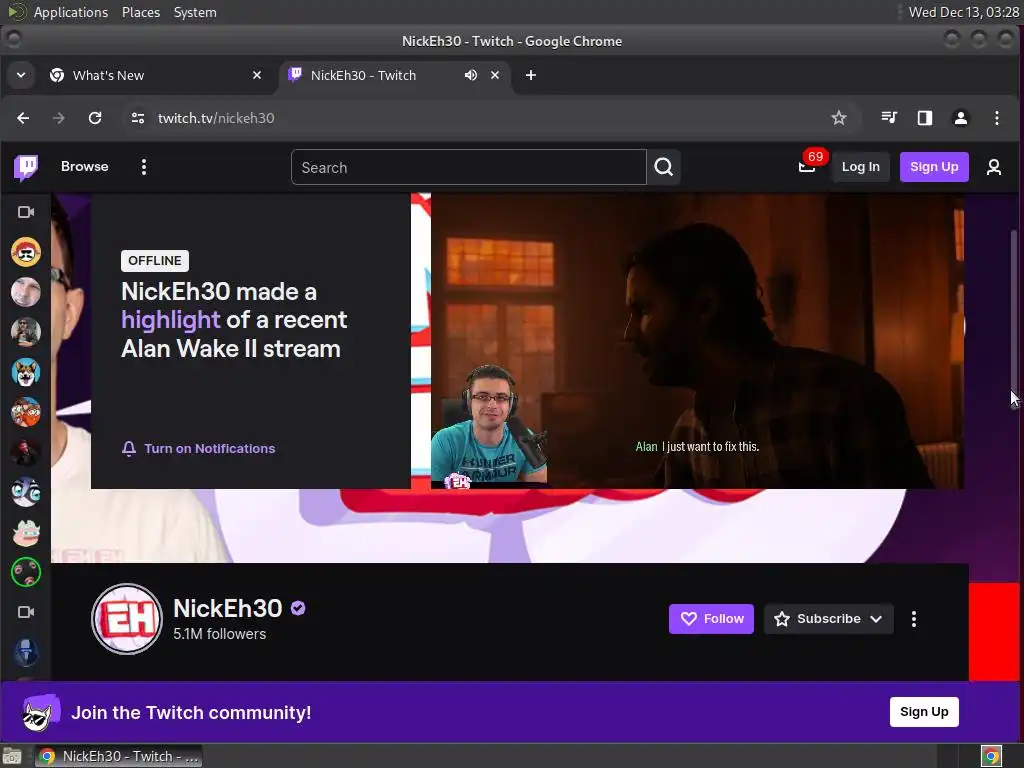Click the verified badge next to NickEh30
The height and width of the screenshot is (768, 1024).
(298, 608)
